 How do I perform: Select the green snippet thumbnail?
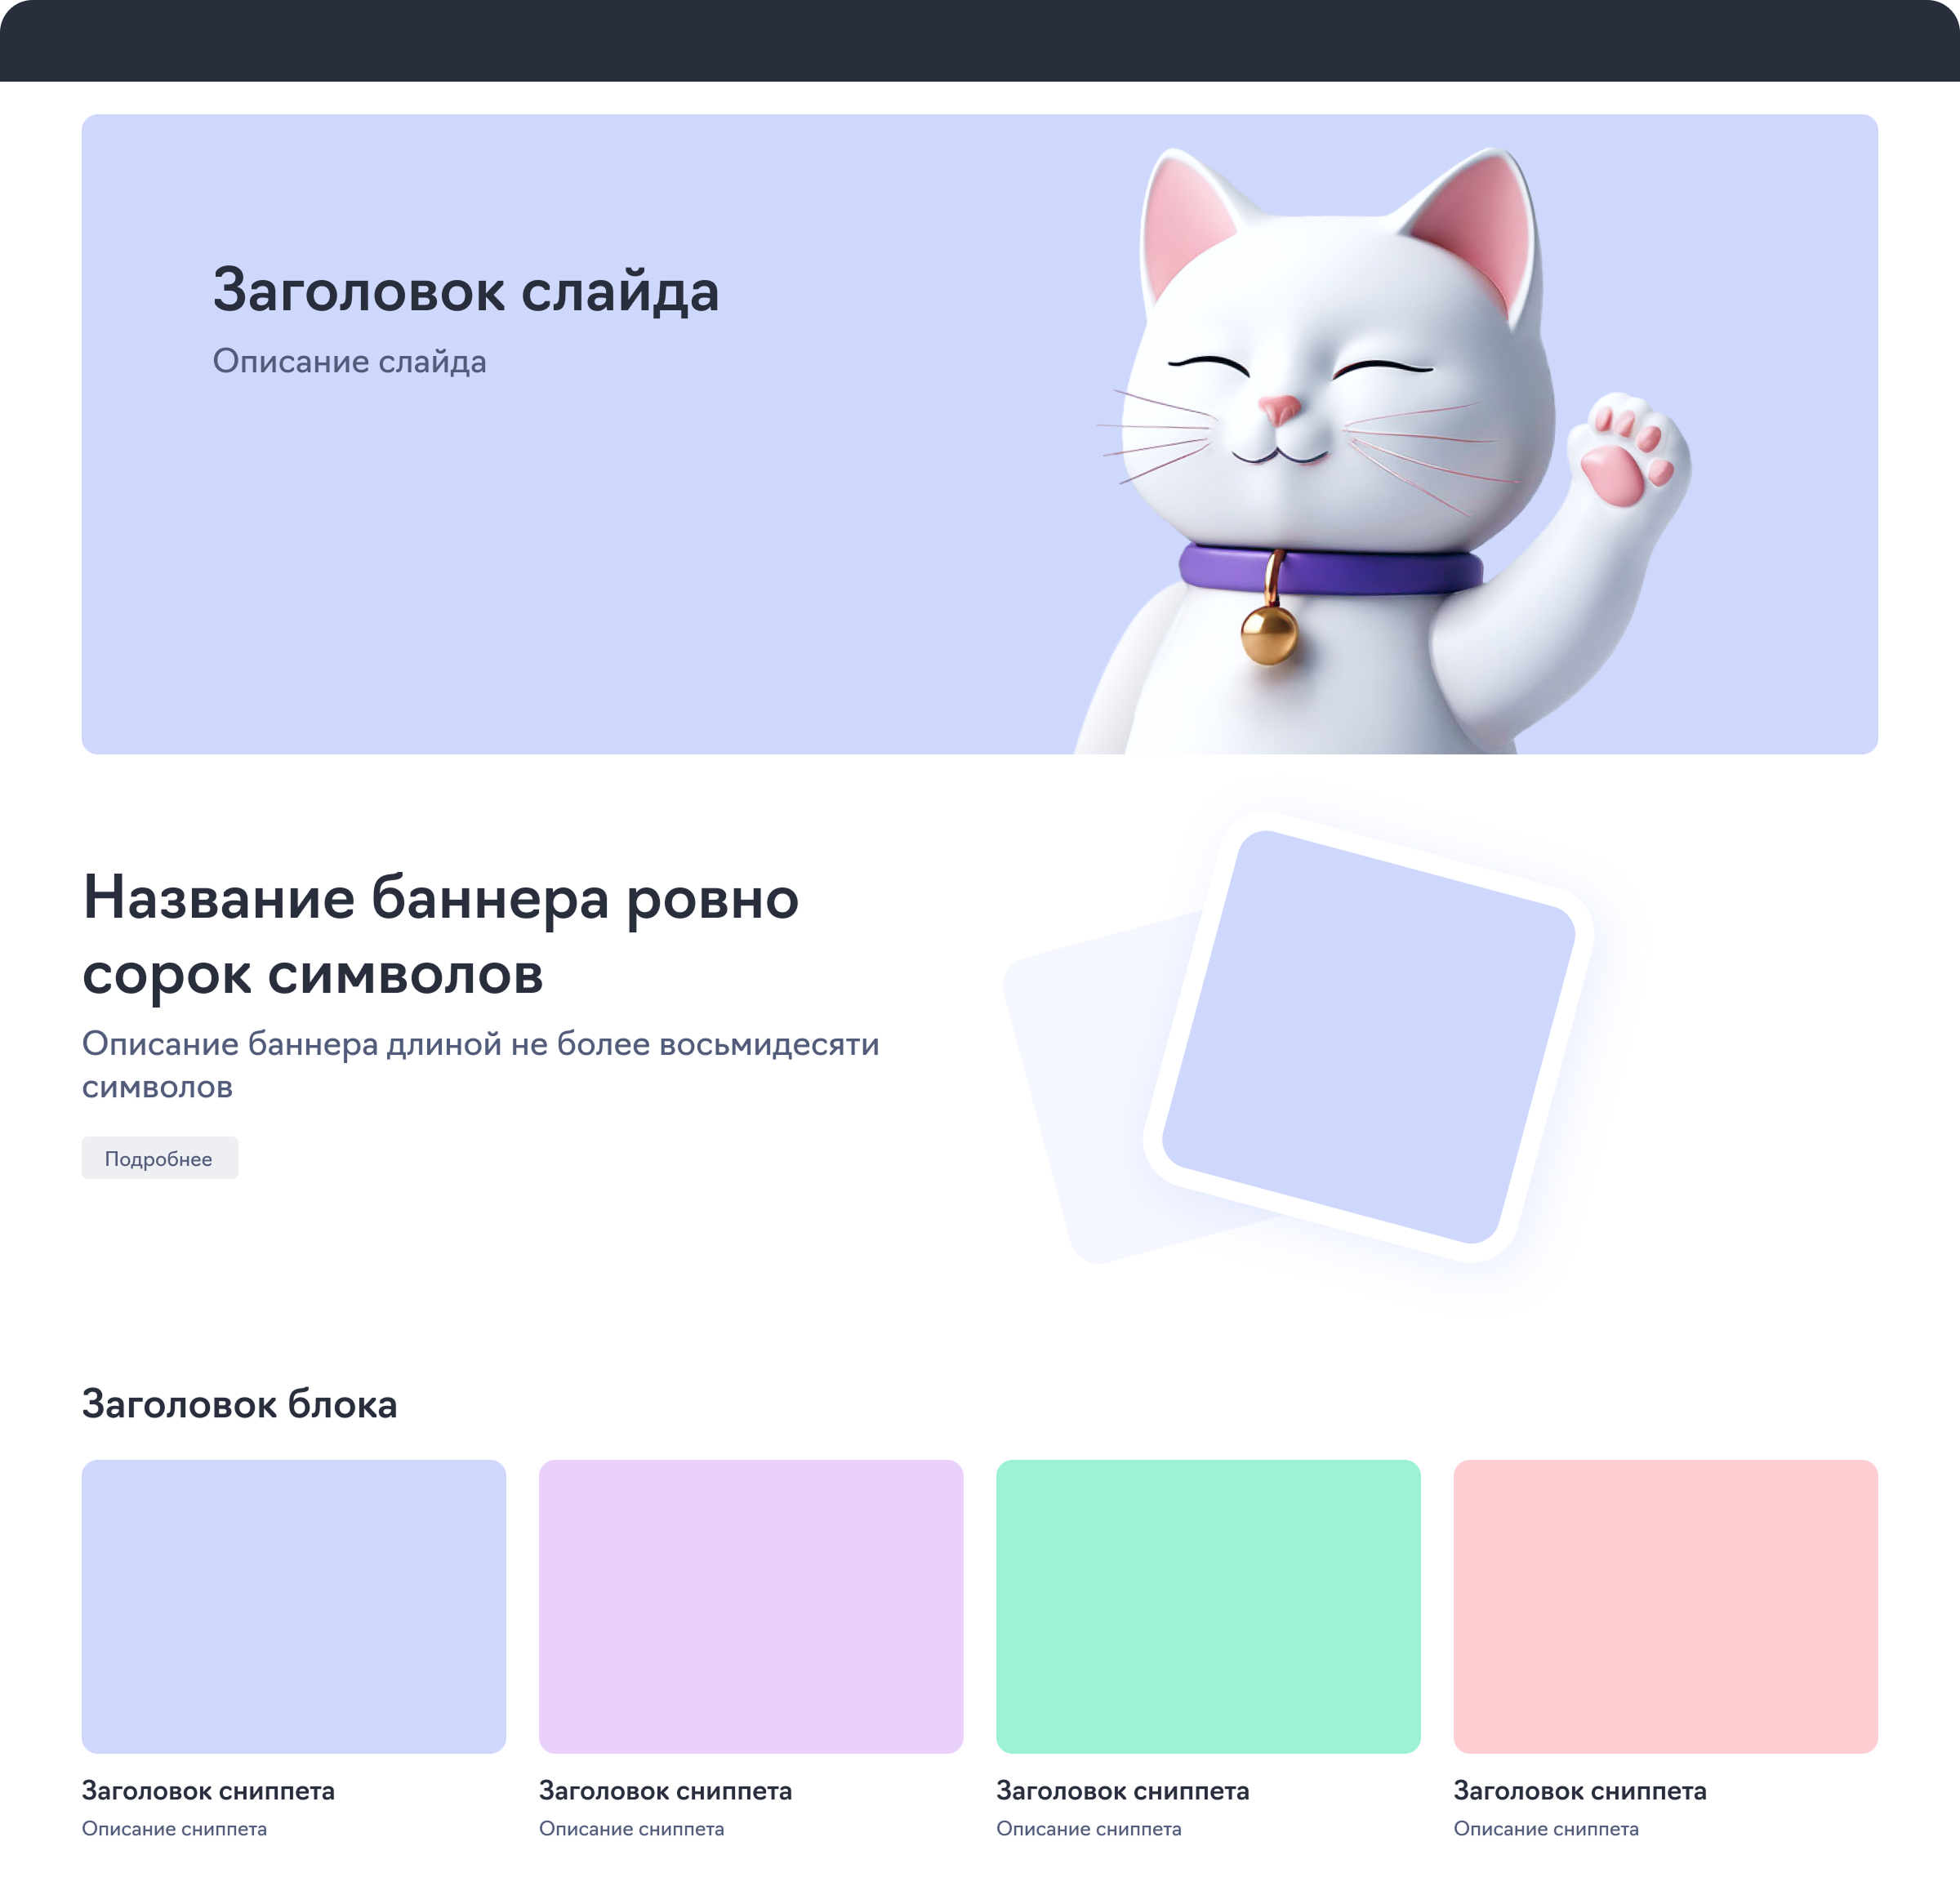pyautogui.click(x=1208, y=1606)
